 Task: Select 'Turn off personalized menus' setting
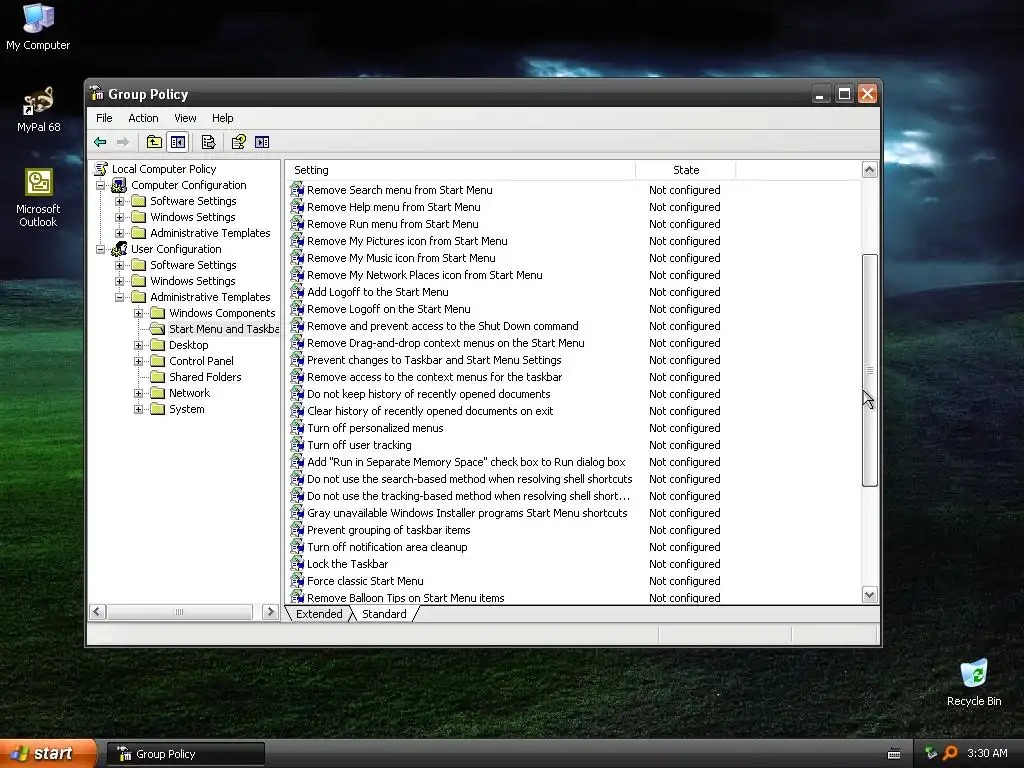(x=375, y=428)
